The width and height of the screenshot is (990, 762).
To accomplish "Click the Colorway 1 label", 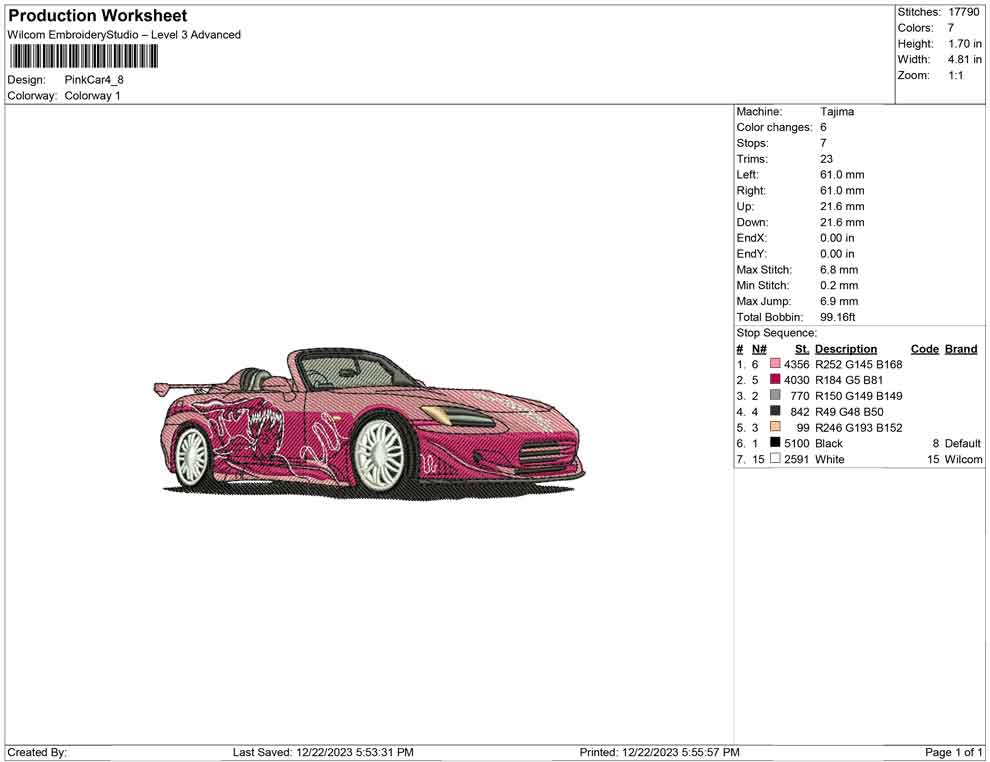I will pyautogui.click(x=92, y=95).
